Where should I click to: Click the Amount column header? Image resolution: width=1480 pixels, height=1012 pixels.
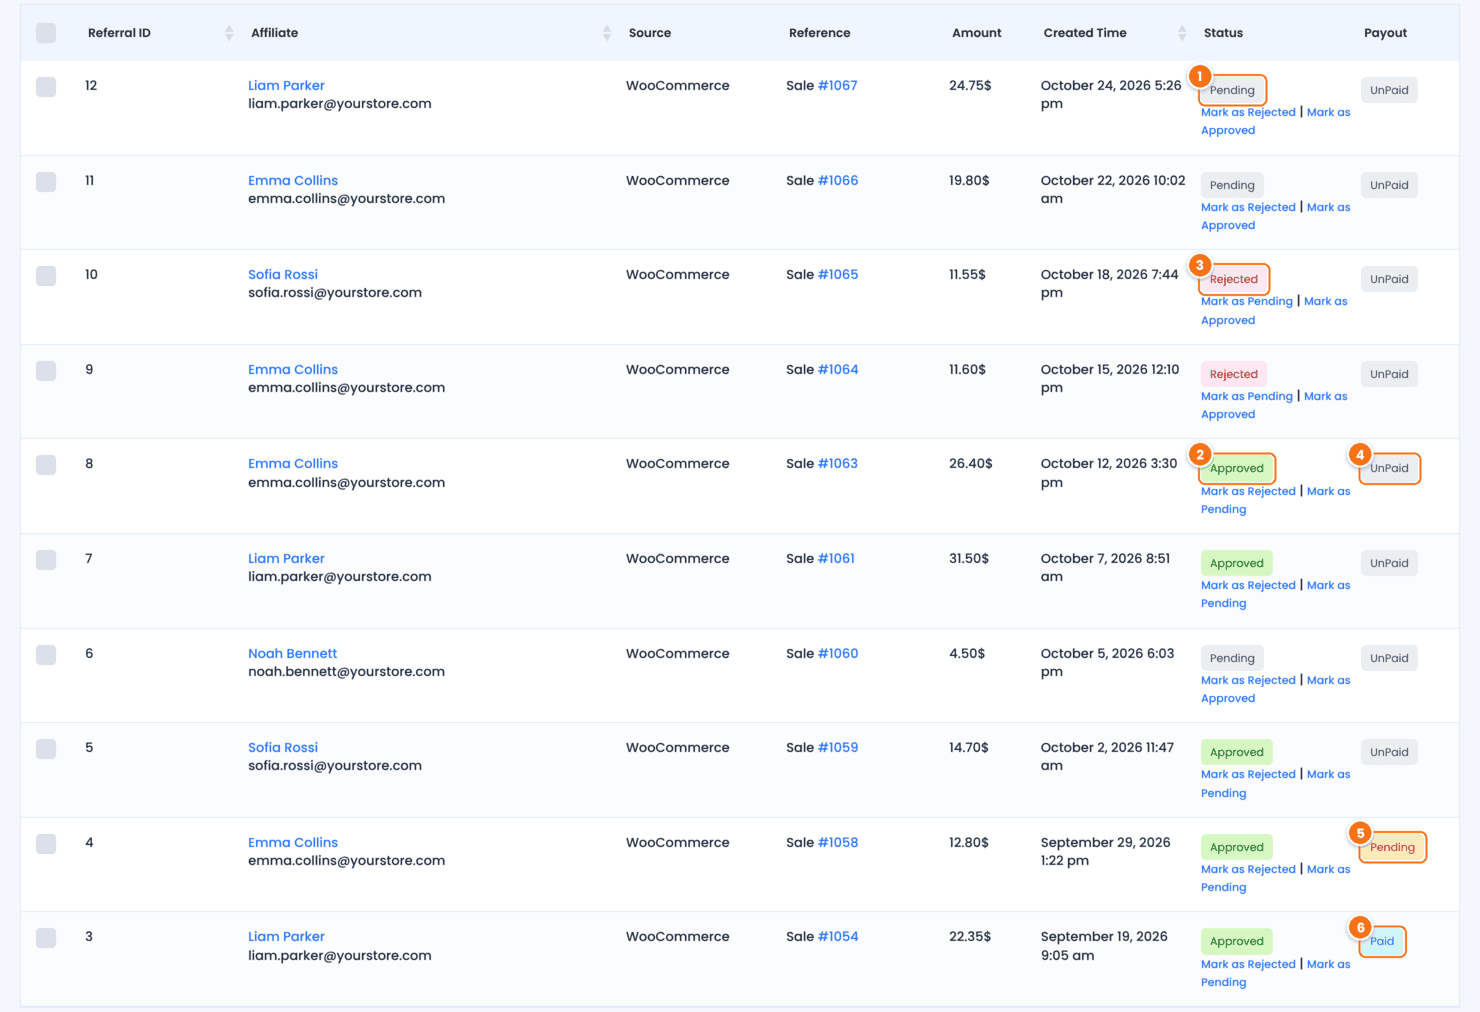(976, 33)
